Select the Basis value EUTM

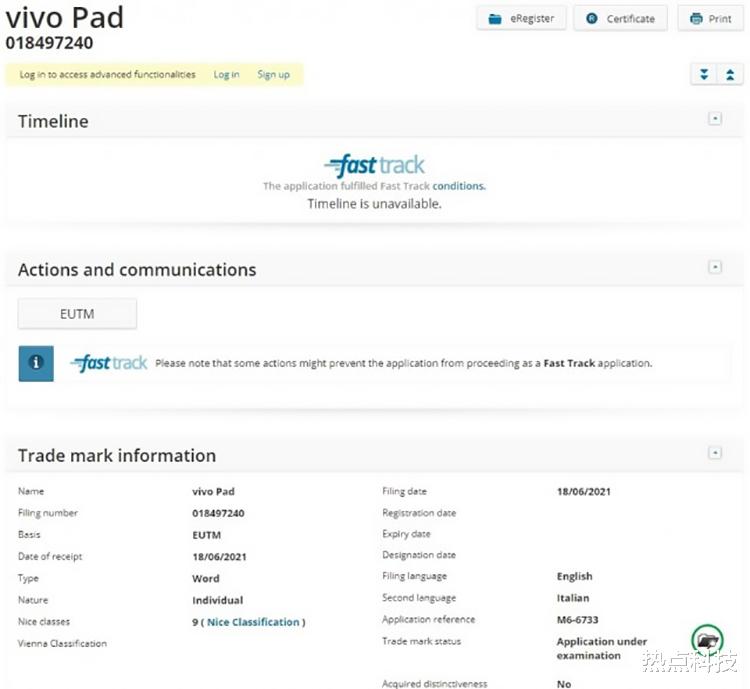(207, 535)
